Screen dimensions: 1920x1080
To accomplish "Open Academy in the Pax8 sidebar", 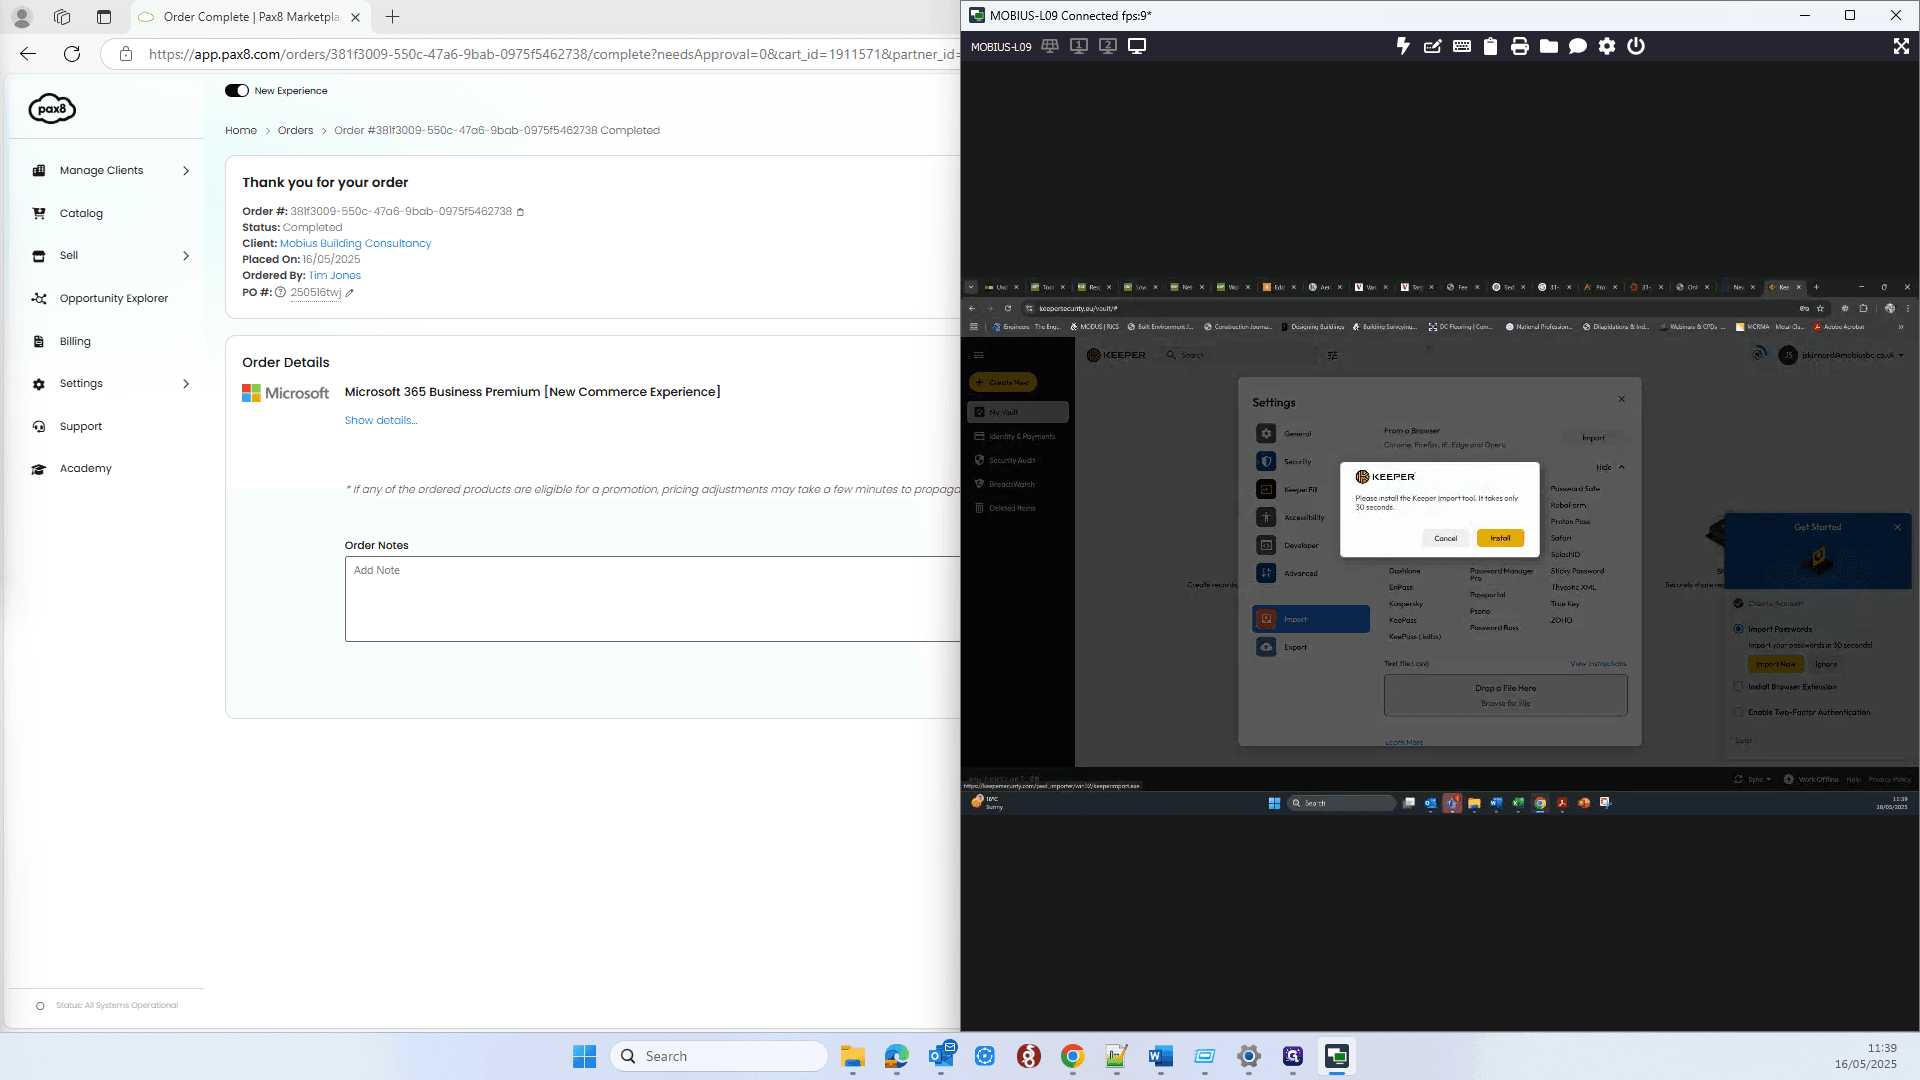I will pyautogui.click(x=86, y=468).
